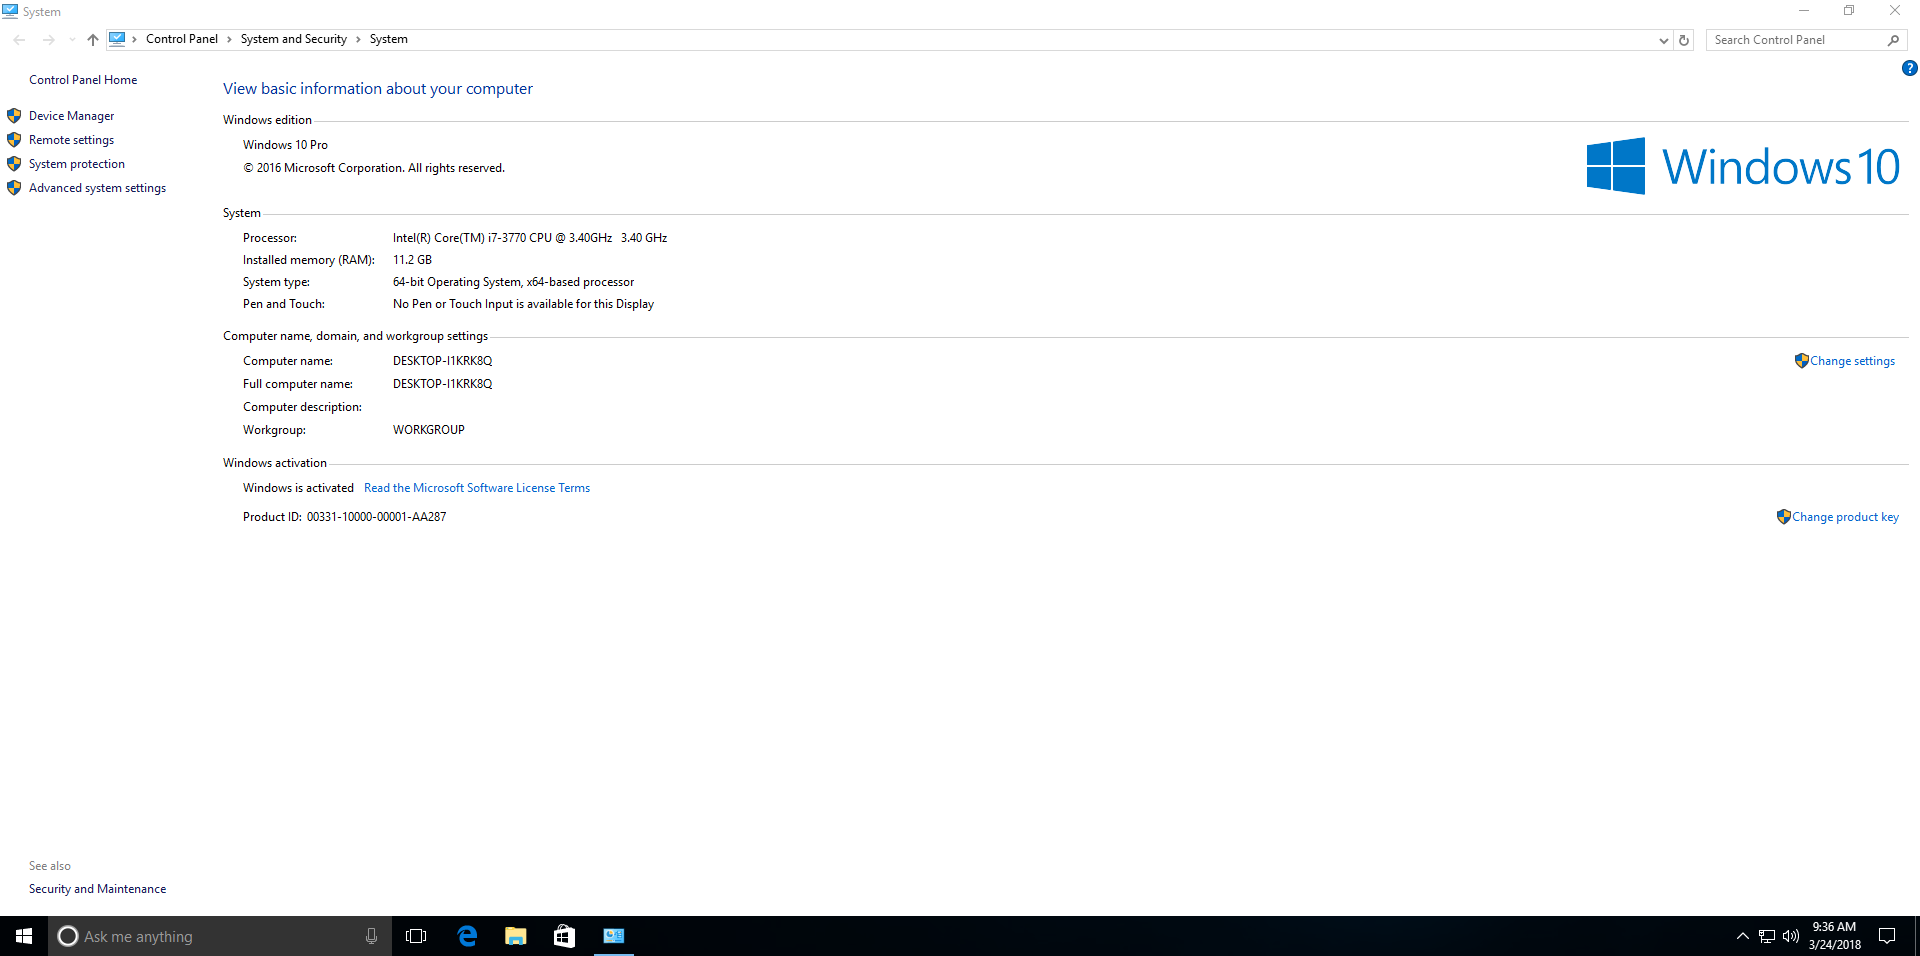Click shield icon next to System protection
The image size is (1920, 956).
(14, 164)
